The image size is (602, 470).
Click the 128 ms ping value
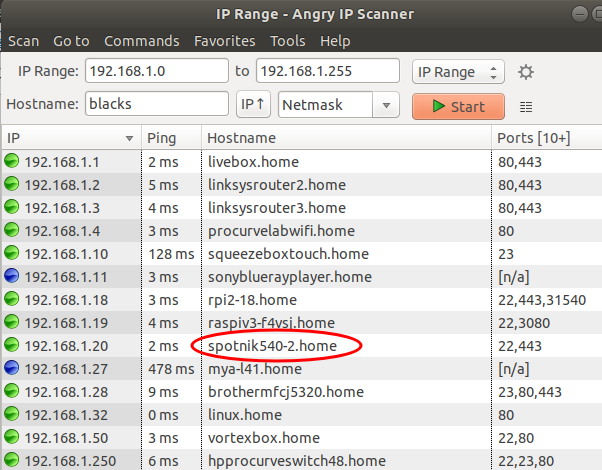(171, 254)
